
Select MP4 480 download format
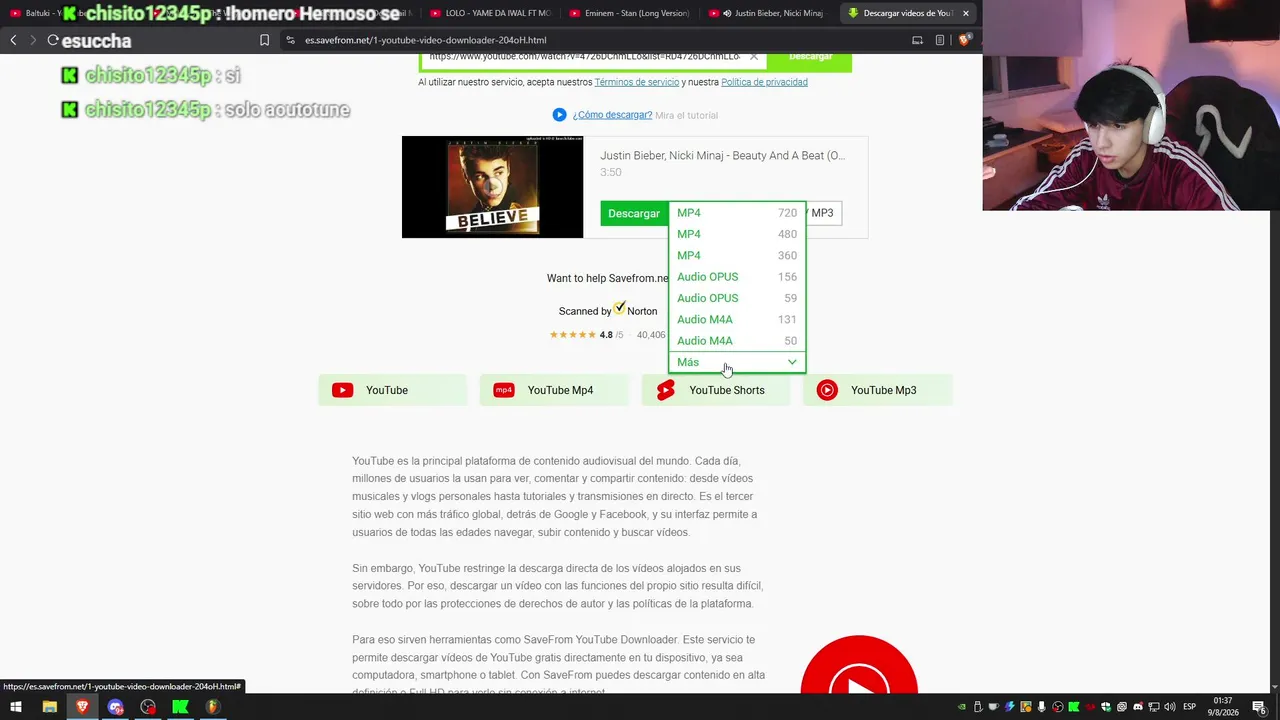tap(737, 234)
